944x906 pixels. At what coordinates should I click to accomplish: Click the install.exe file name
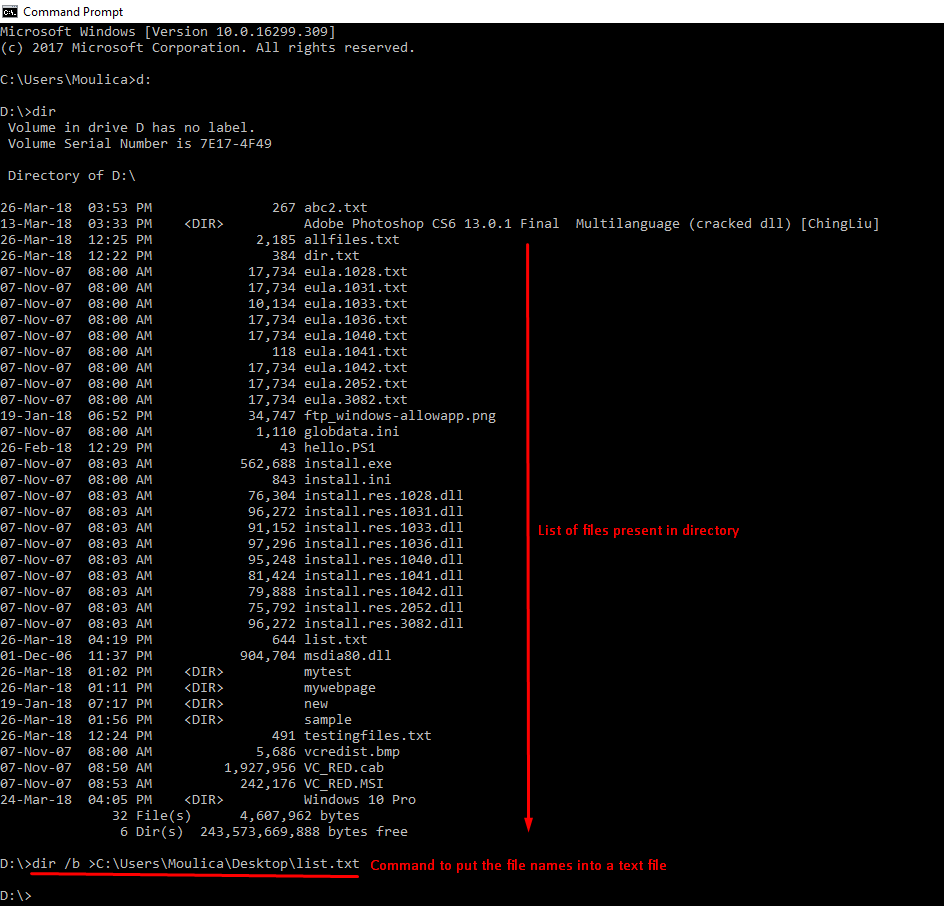(x=347, y=464)
